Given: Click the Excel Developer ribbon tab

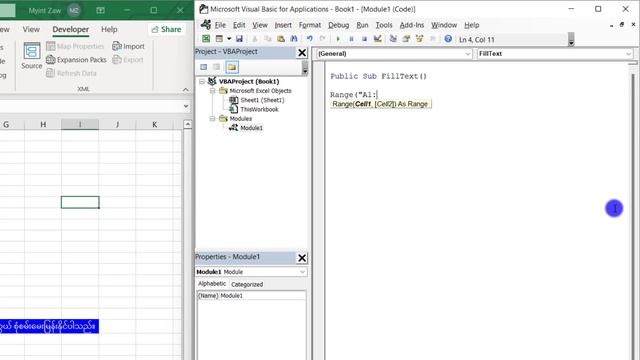Looking at the screenshot, I should pos(70,29).
